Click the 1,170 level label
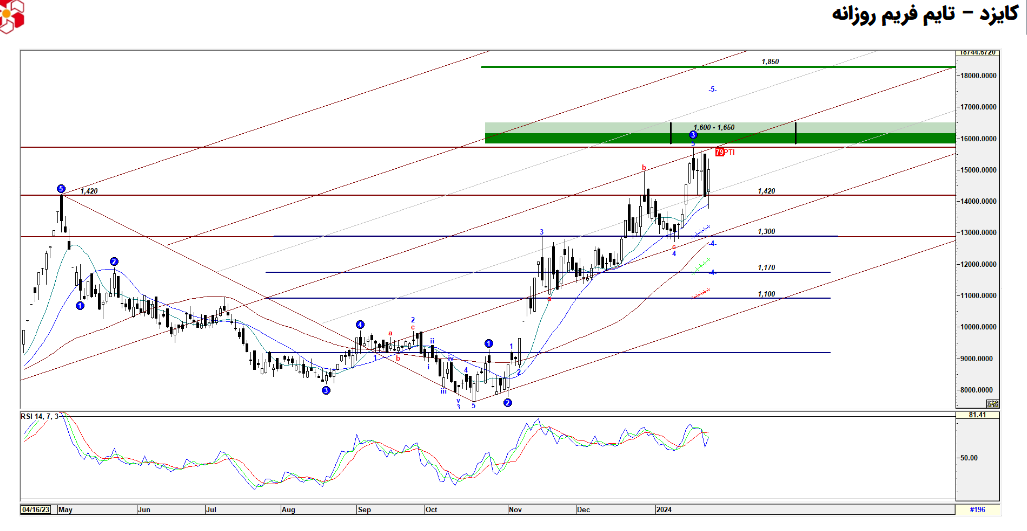Viewport: 1027px width, 531px height. point(766,268)
